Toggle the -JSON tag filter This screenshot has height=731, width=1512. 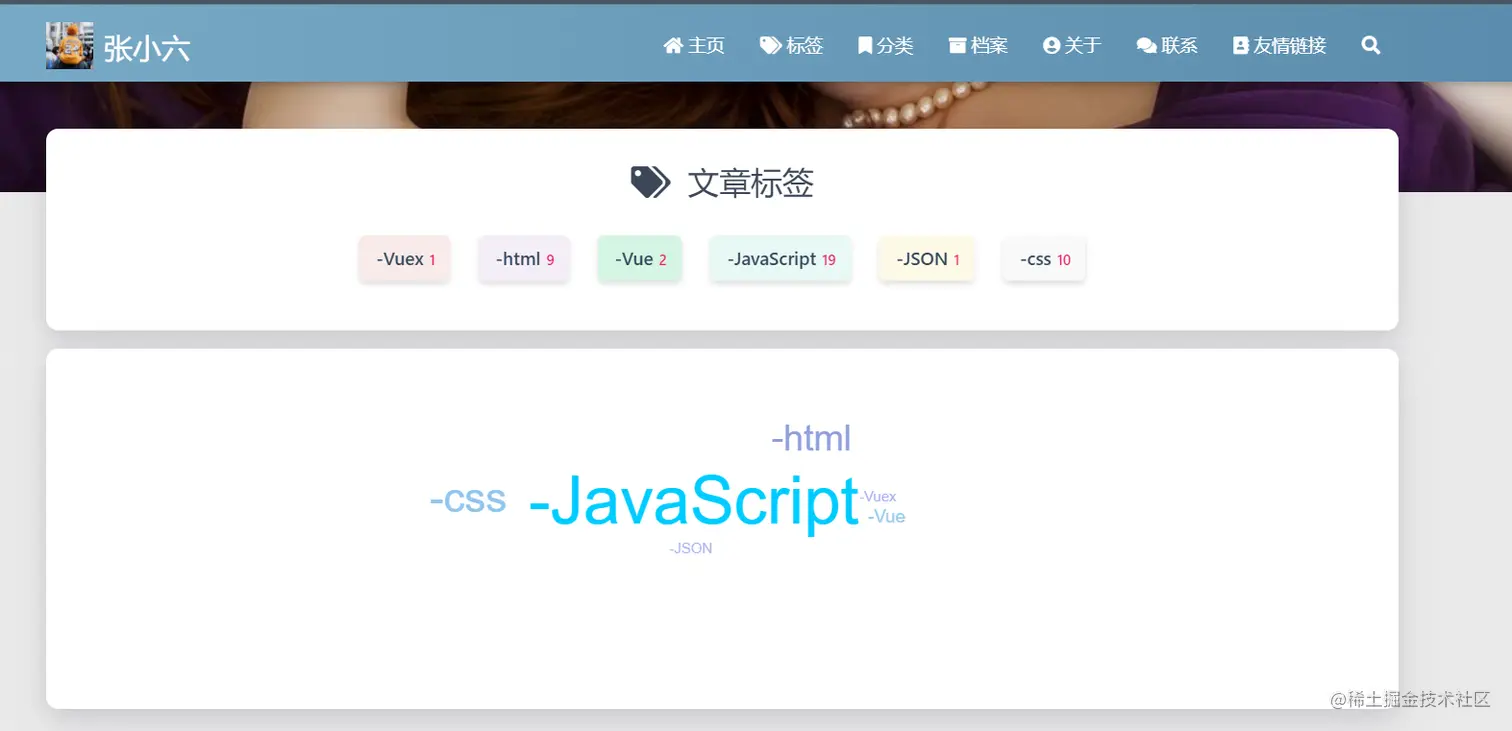[x=925, y=258]
